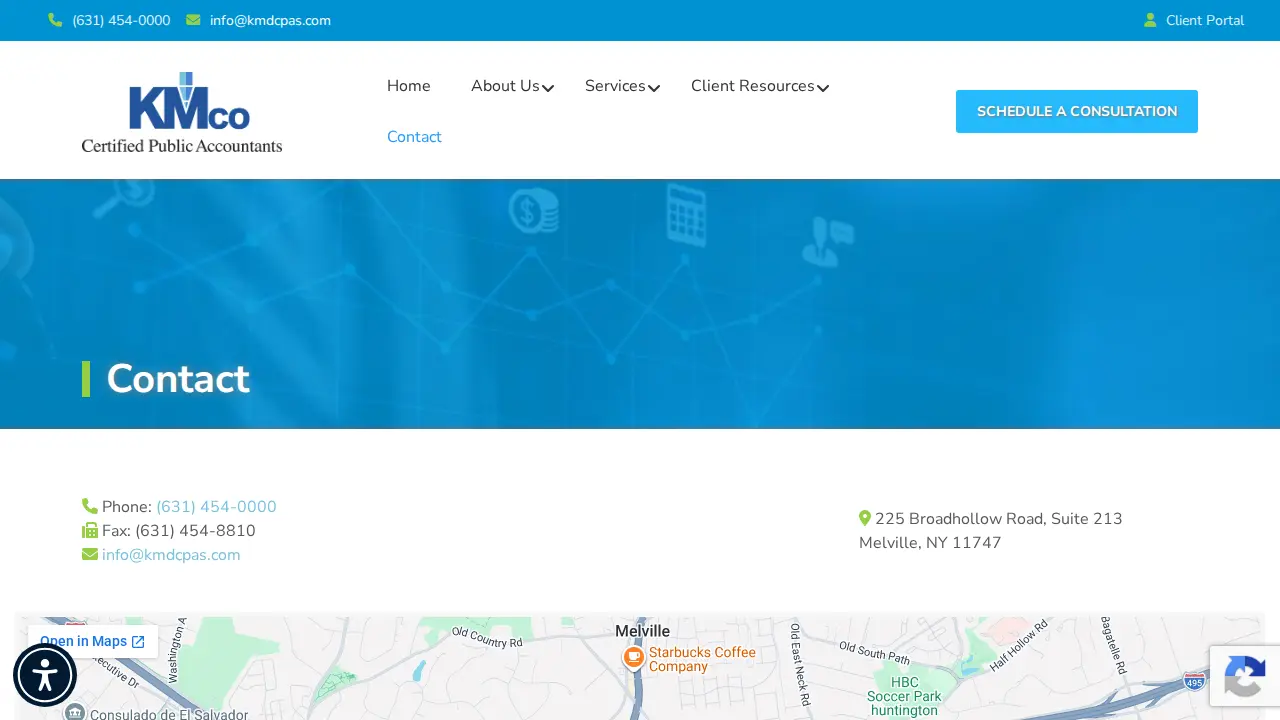Click Schedule a Consultation button
1280x720 pixels.
(x=1077, y=111)
